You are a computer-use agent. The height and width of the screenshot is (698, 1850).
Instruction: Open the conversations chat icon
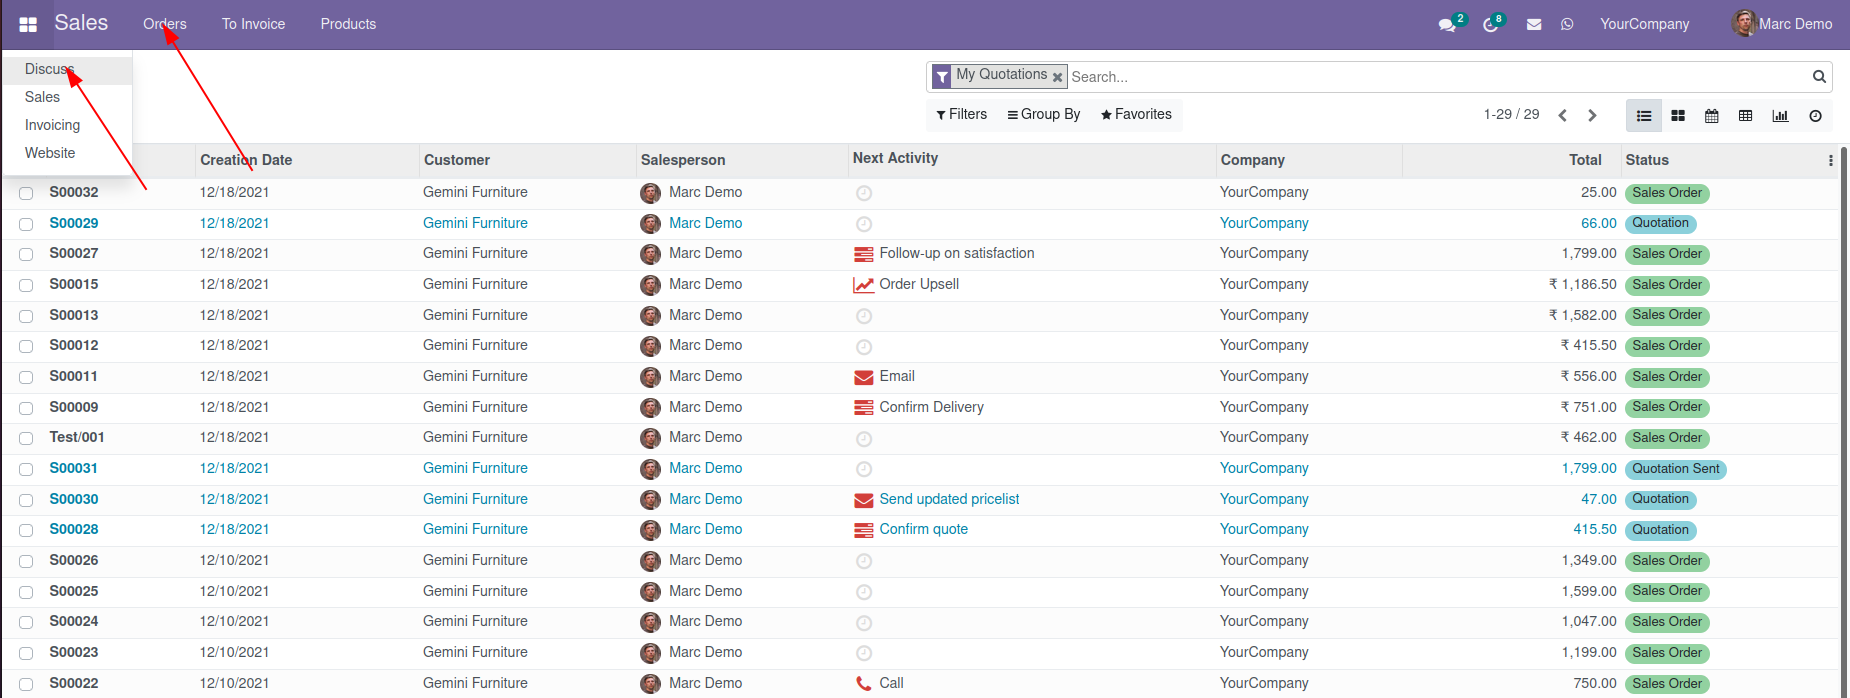[x=1447, y=25]
